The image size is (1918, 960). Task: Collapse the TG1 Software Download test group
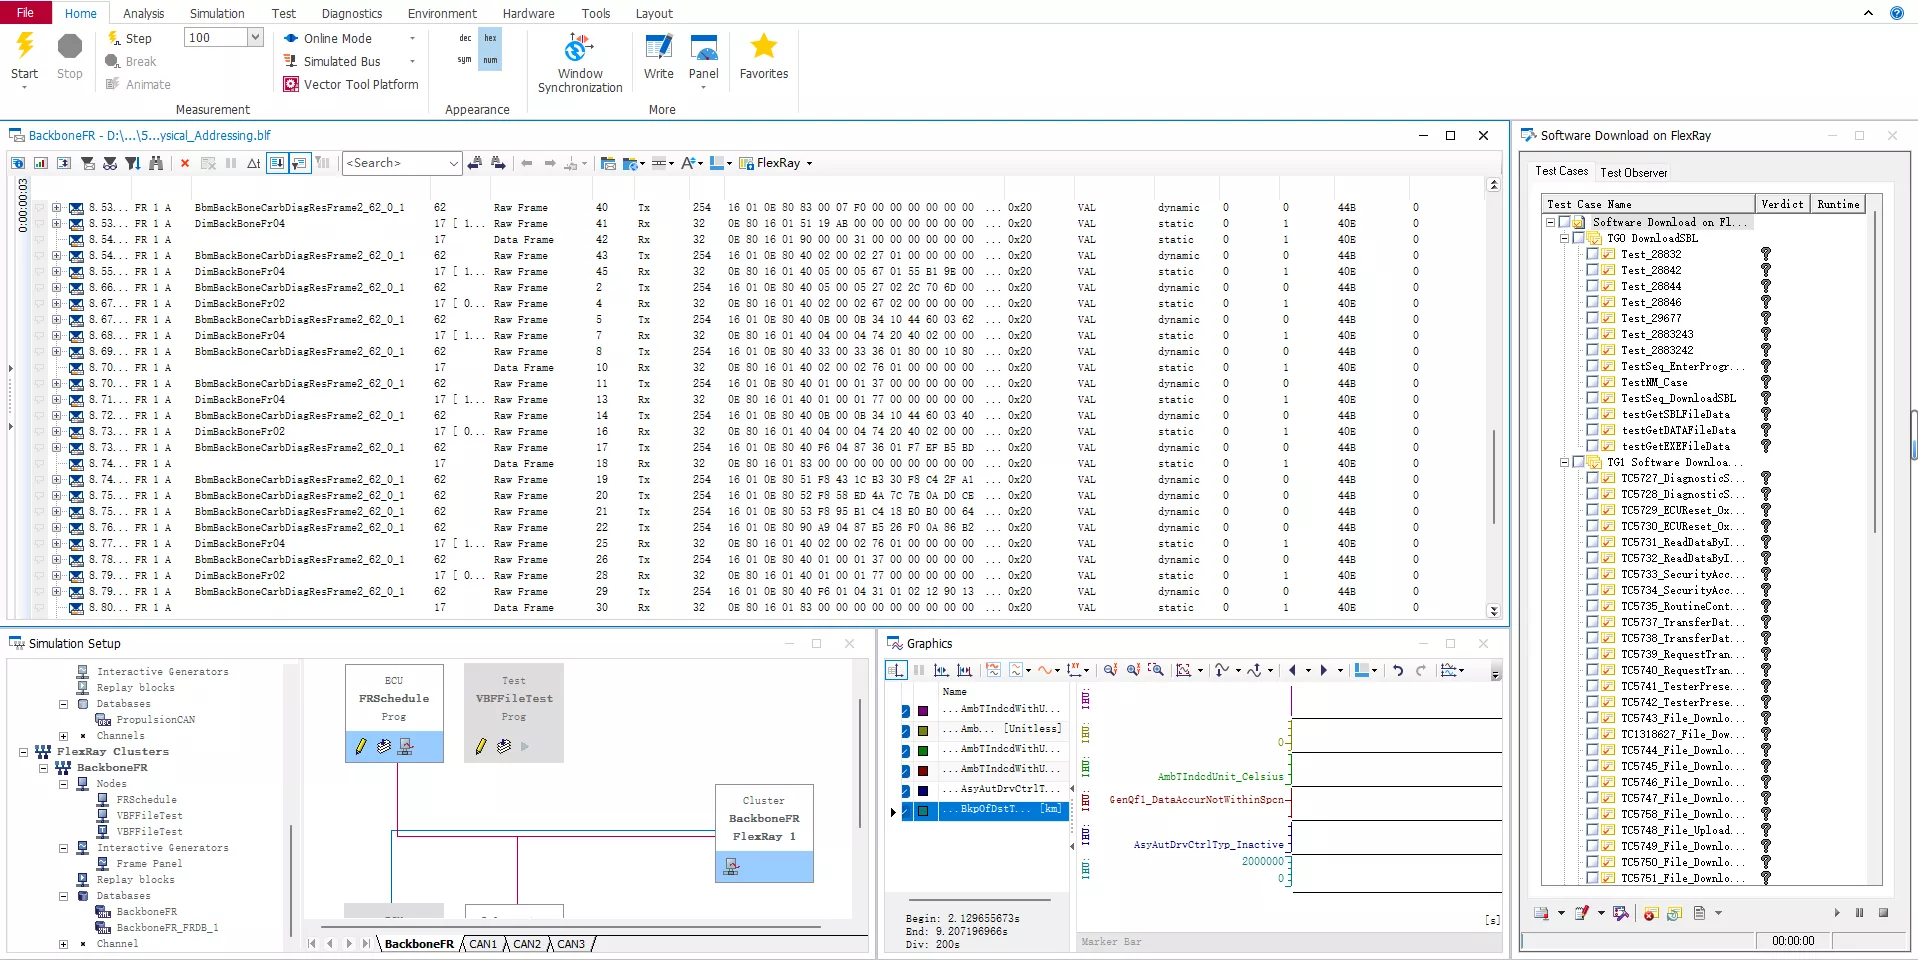(1565, 462)
